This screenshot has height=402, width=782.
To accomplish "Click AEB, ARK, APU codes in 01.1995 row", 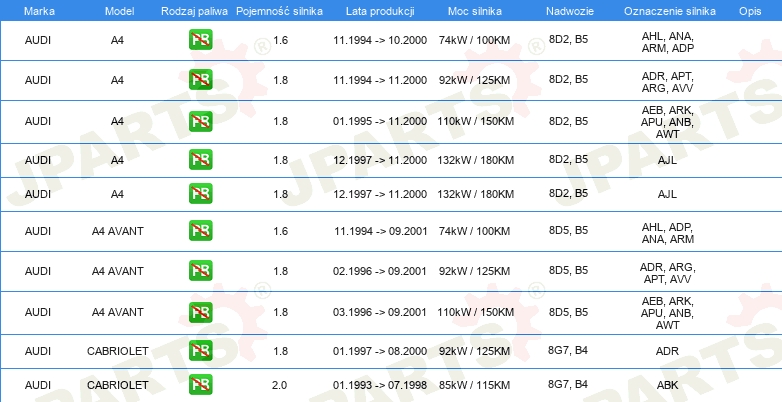I will click(x=667, y=122).
